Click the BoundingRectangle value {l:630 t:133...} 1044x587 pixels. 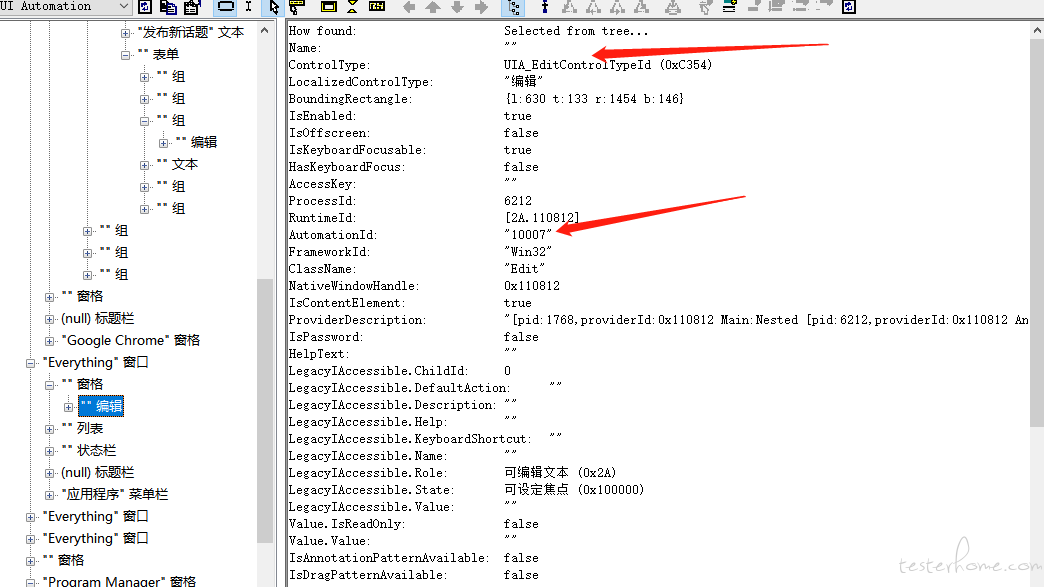point(595,98)
